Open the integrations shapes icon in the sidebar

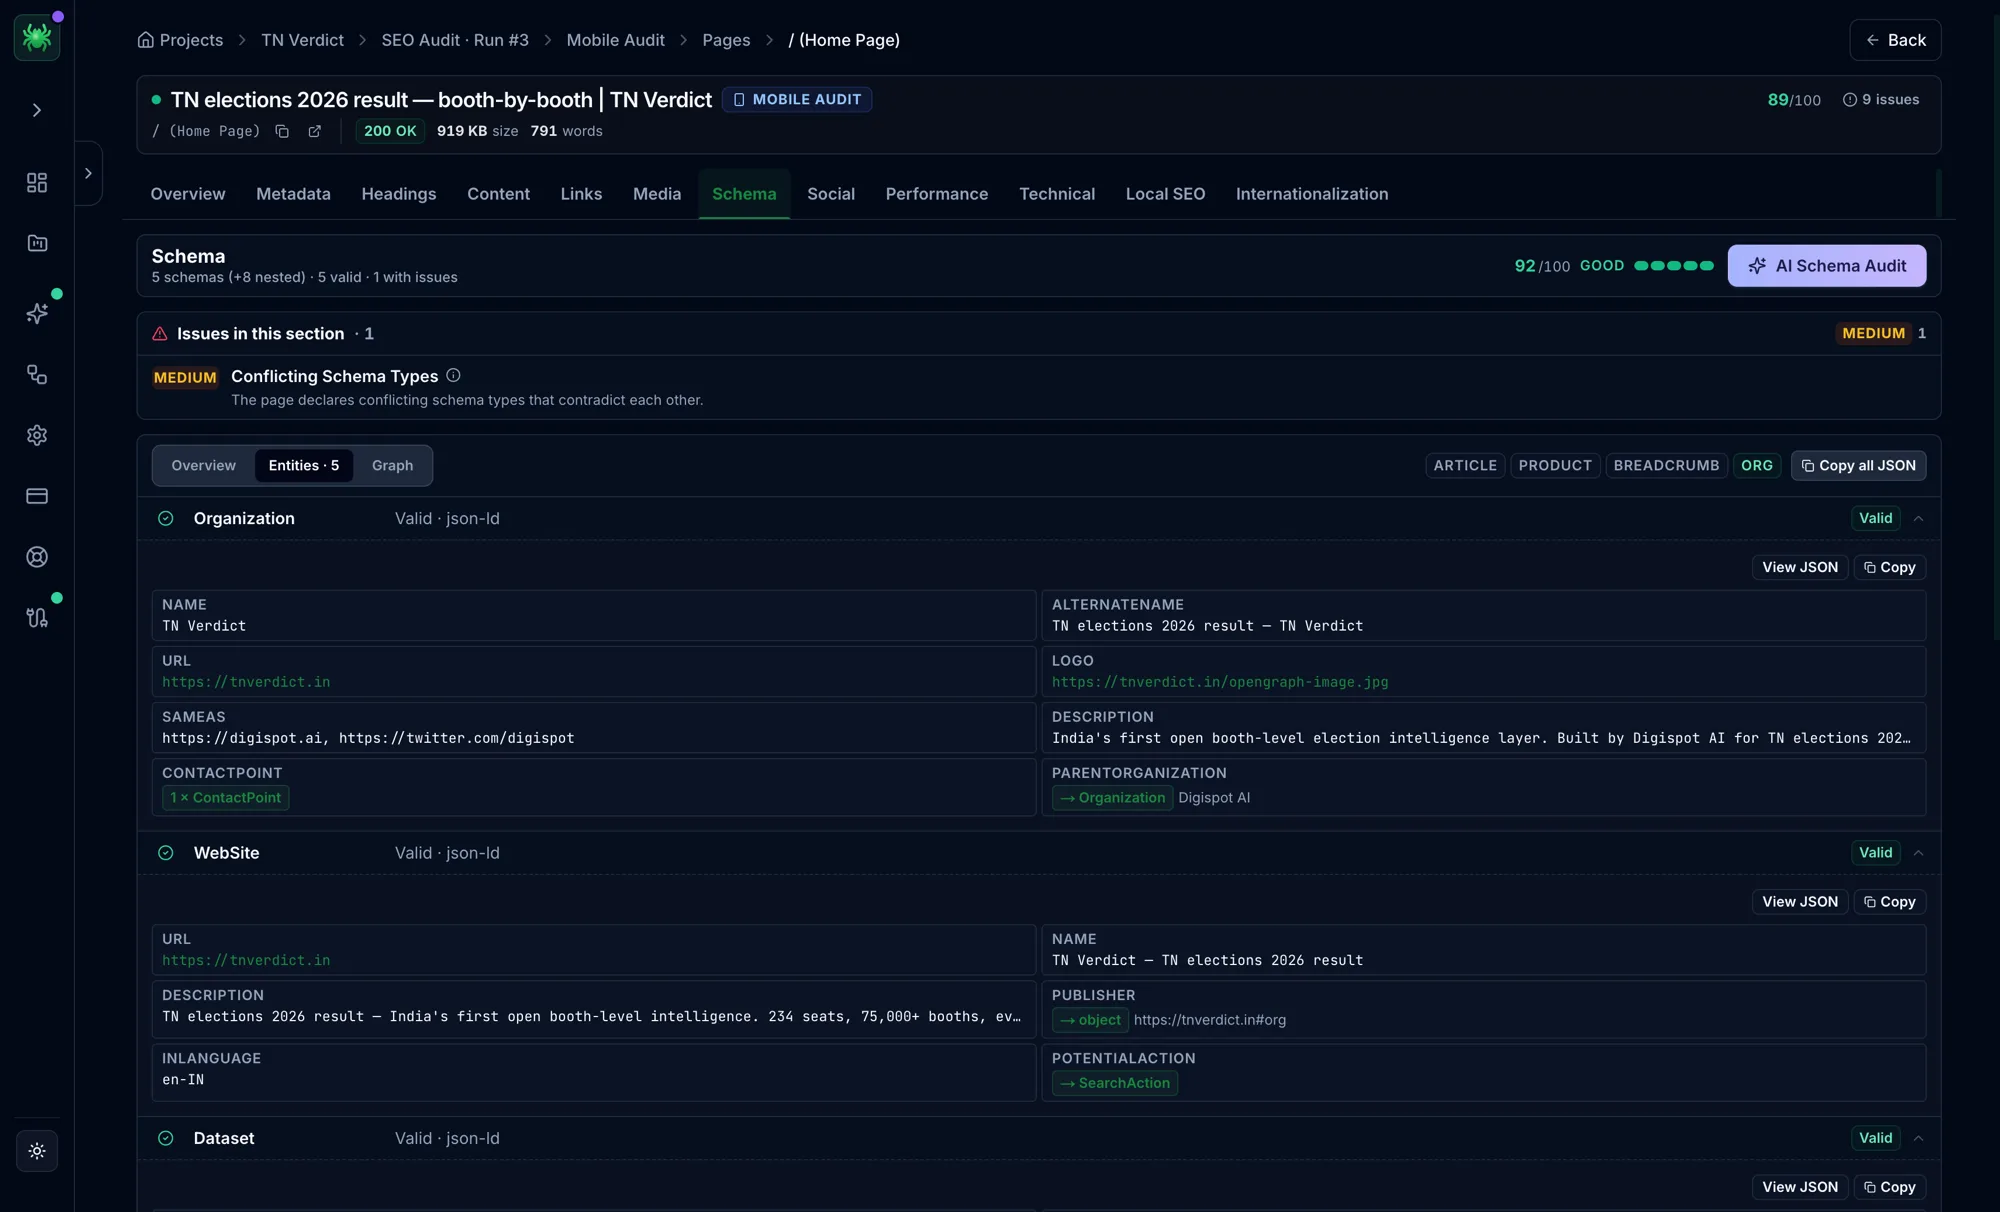pos(37,375)
